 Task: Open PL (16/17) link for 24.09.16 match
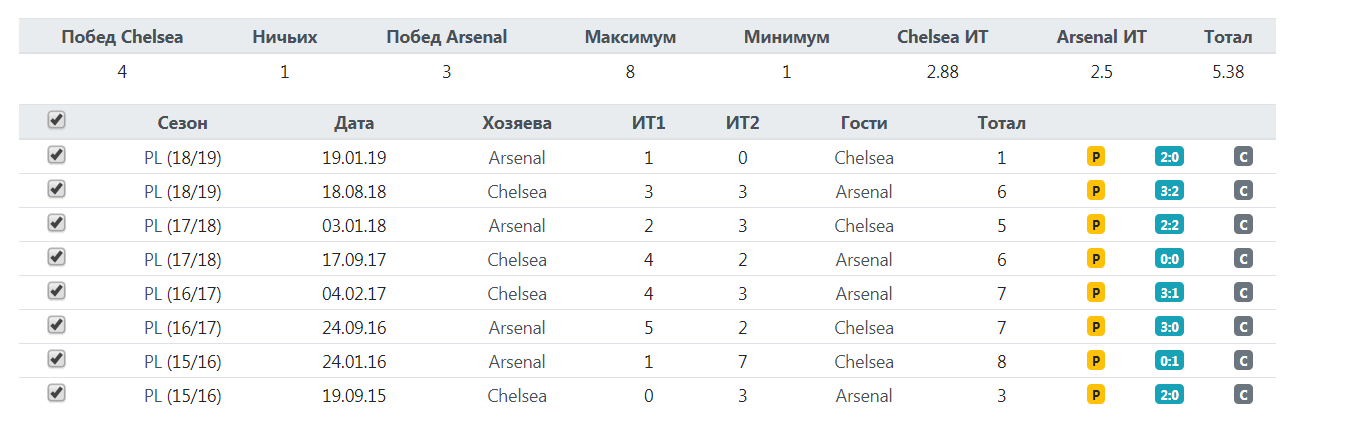coord(183,328)
